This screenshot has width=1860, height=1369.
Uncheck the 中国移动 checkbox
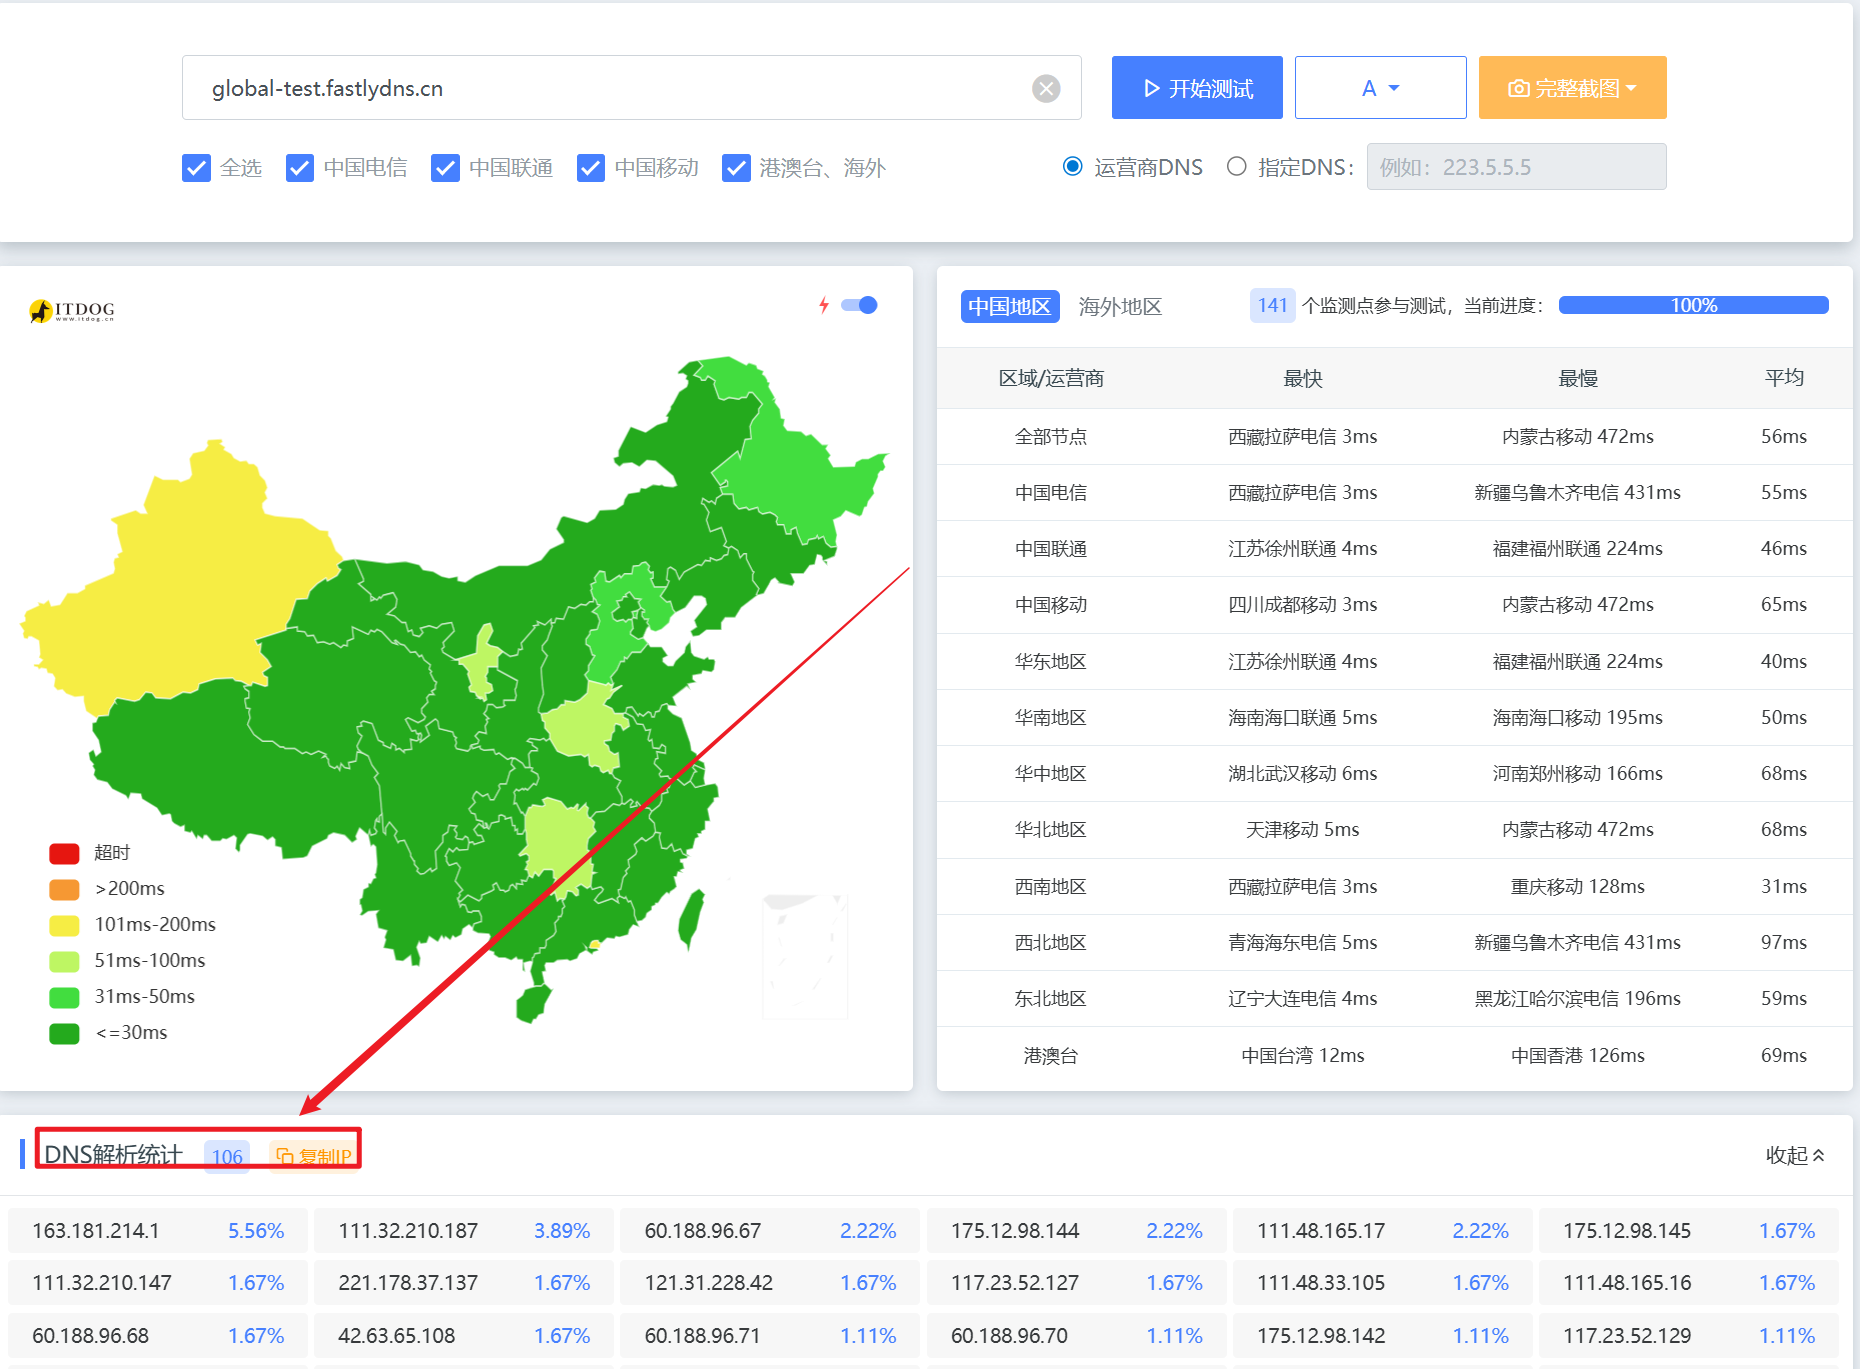tap(591, 168)
